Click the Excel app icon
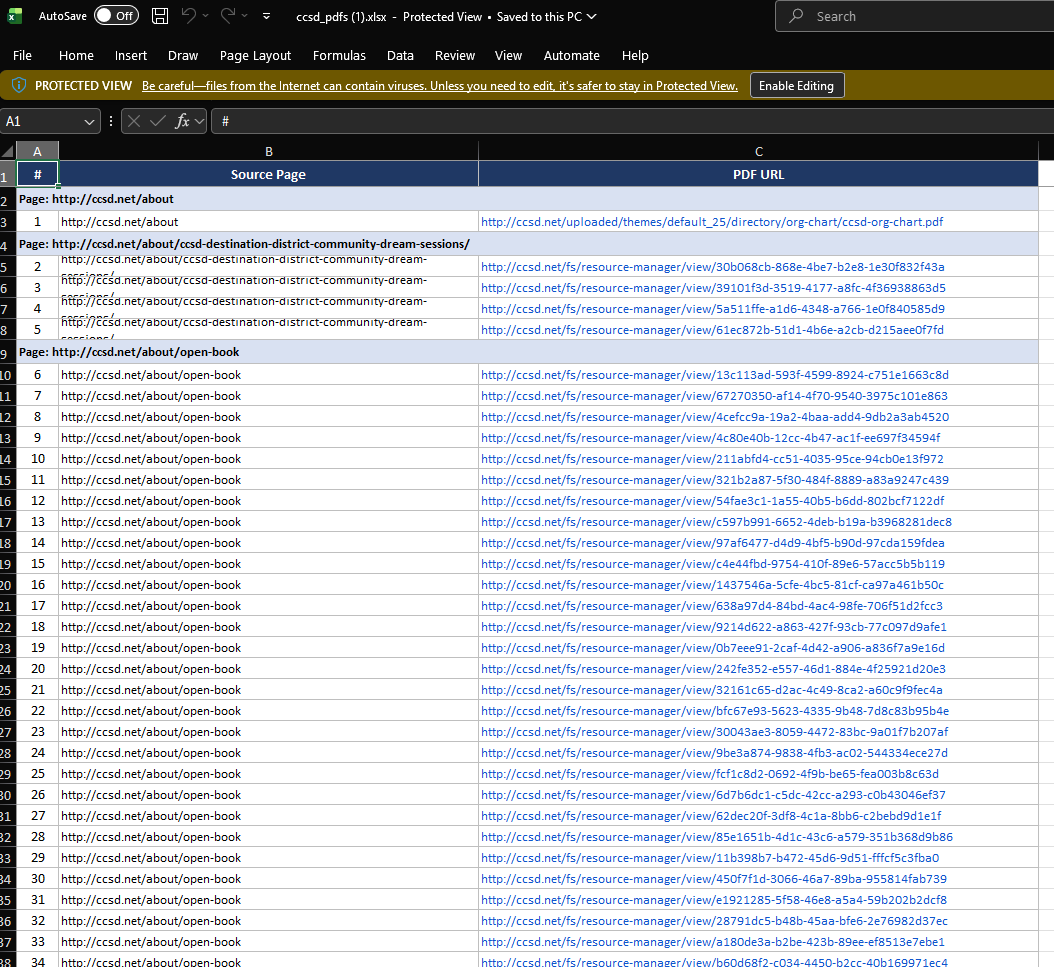1054x967 pixels. 15,16
